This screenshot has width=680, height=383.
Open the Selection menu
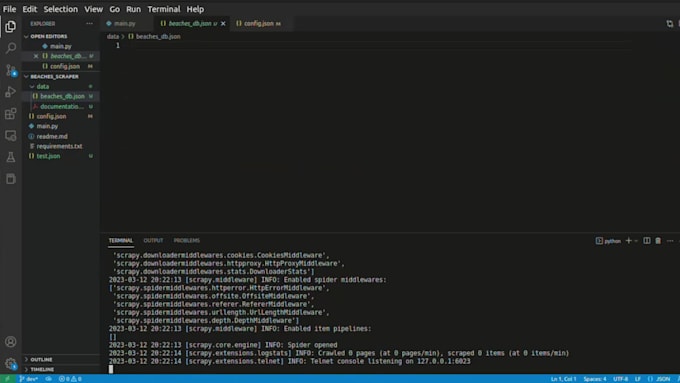coord(61,9)
